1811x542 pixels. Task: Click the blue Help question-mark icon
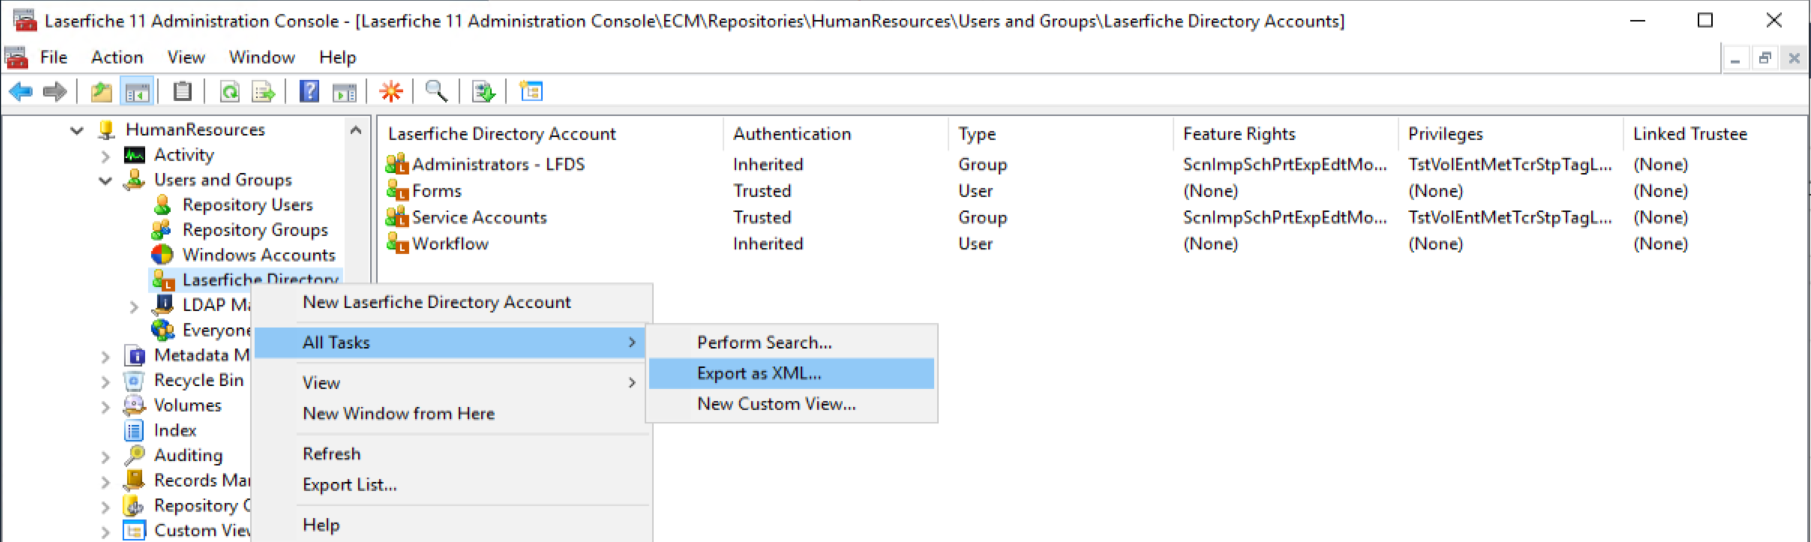310,92
